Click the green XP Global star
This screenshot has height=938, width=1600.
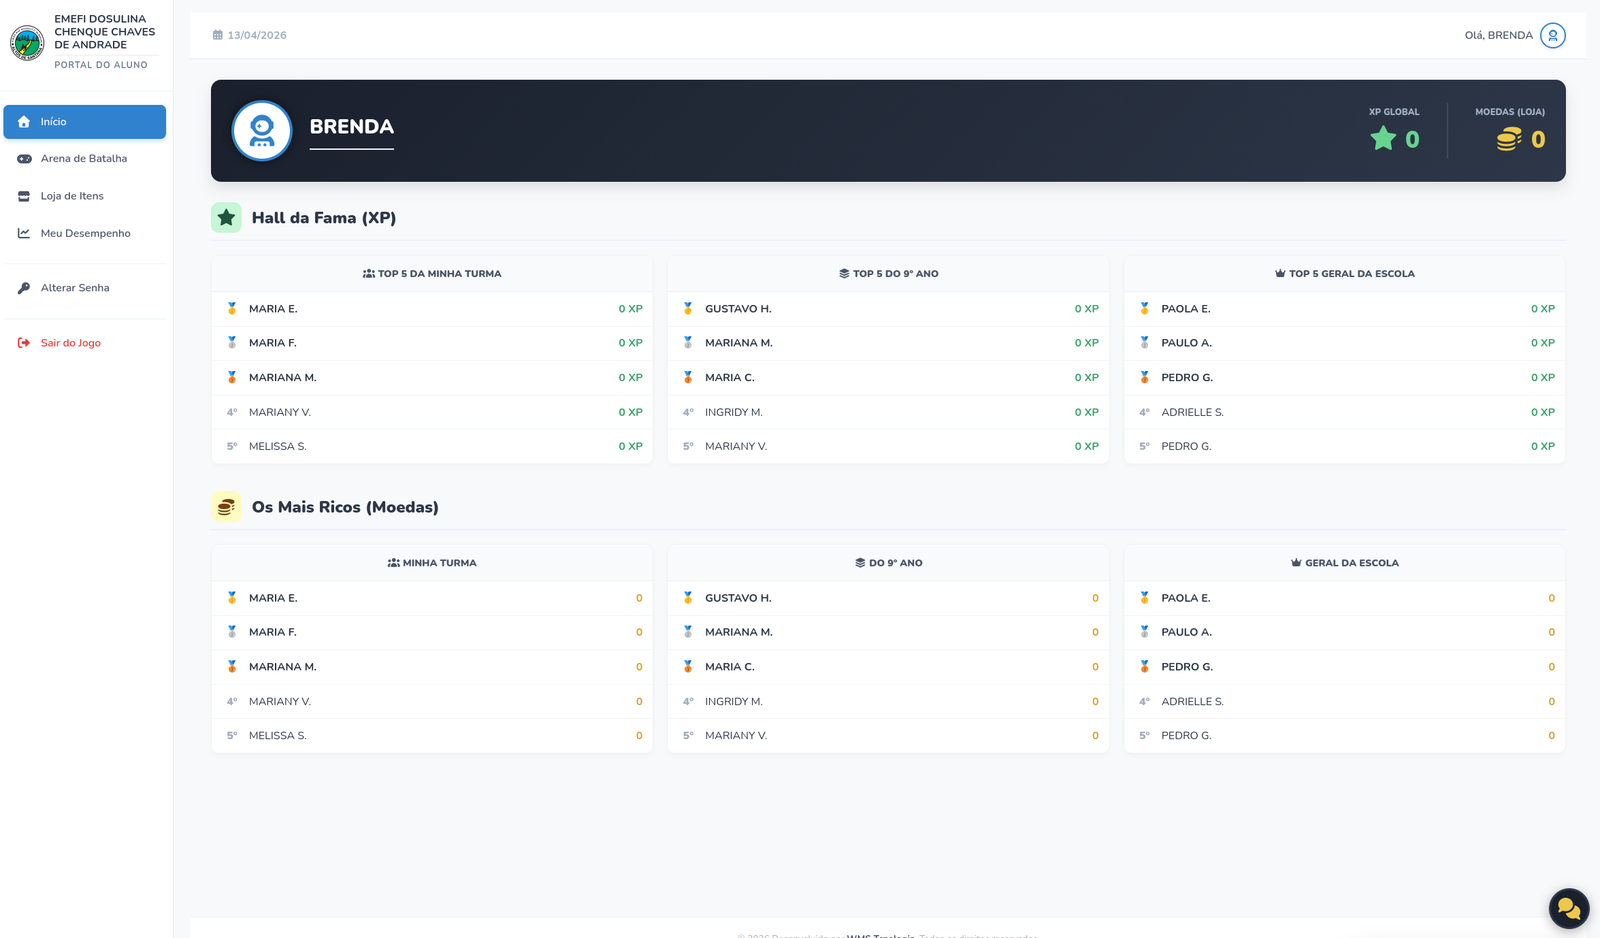click(x=1383, y=139)
